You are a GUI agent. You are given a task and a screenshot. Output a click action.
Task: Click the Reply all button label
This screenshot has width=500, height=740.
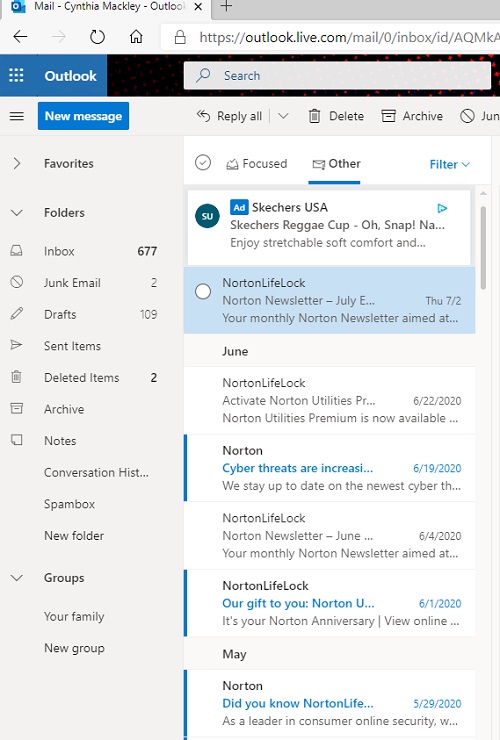239,117
